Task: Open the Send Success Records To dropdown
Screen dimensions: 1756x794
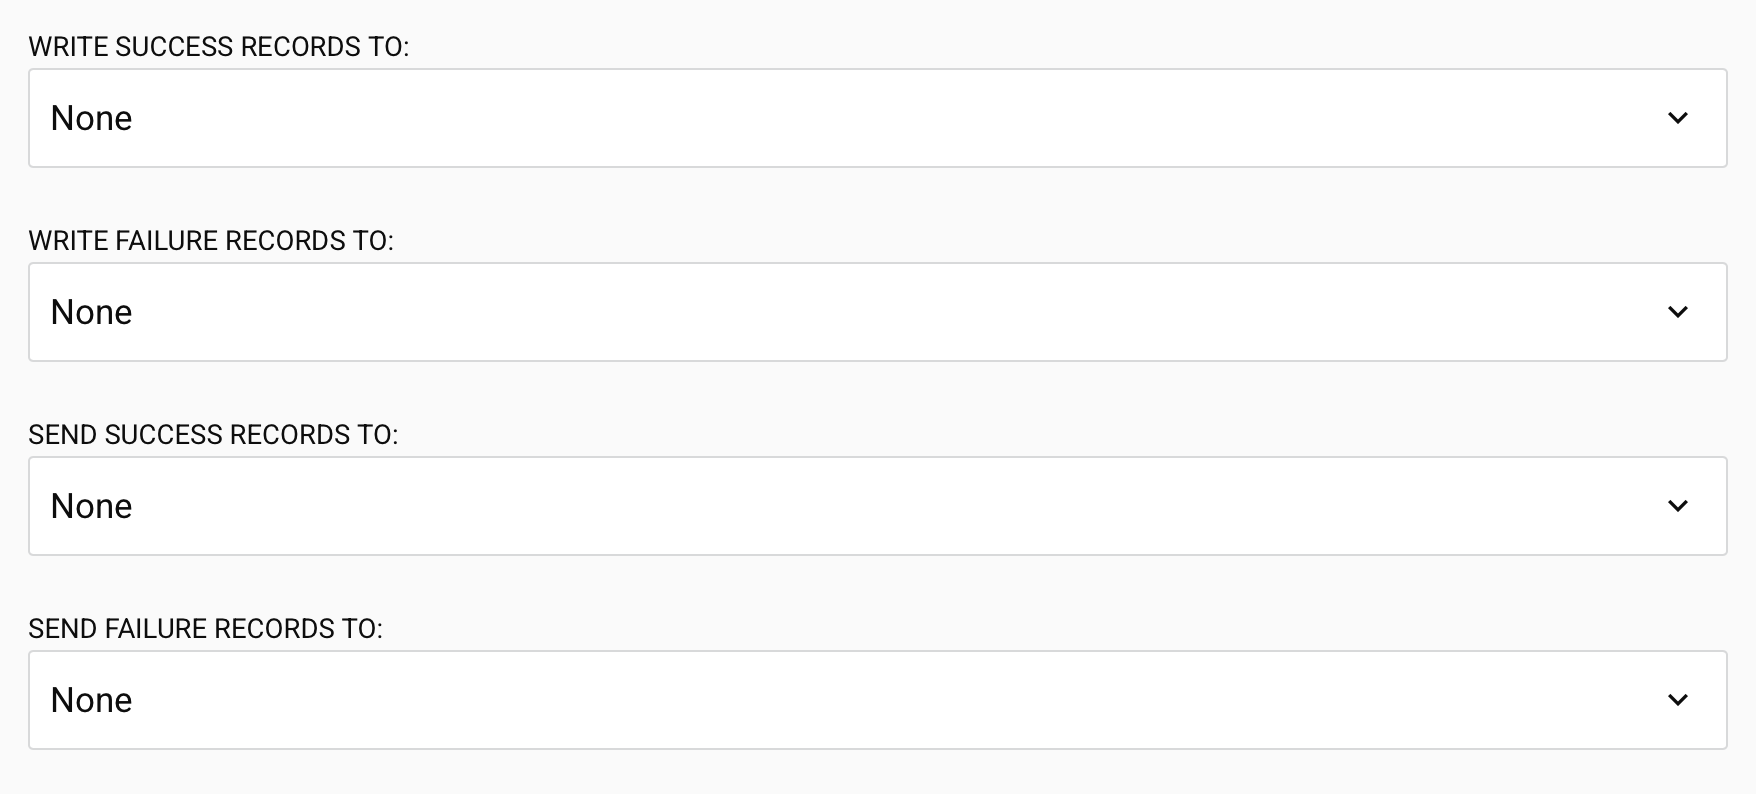Action: click(877, 506)
